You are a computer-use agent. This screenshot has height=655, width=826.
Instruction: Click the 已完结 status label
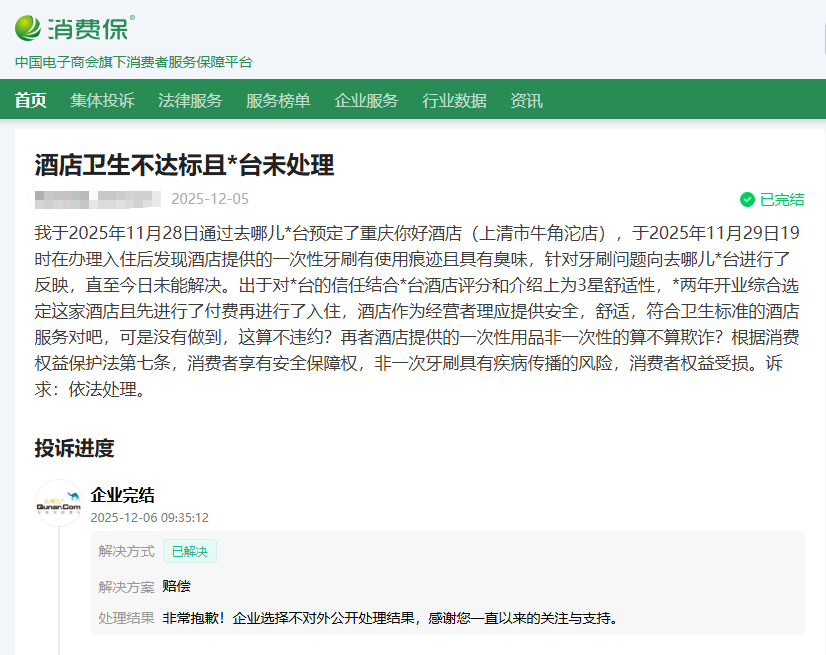click(x=782, y=199)
